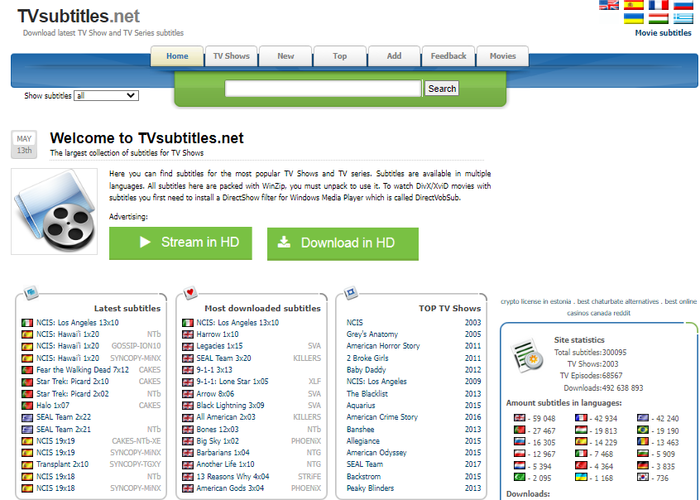Click the flag next to Harrow 1x10
Viewport: 700px width, 500px height.
(x=188, y=334)
